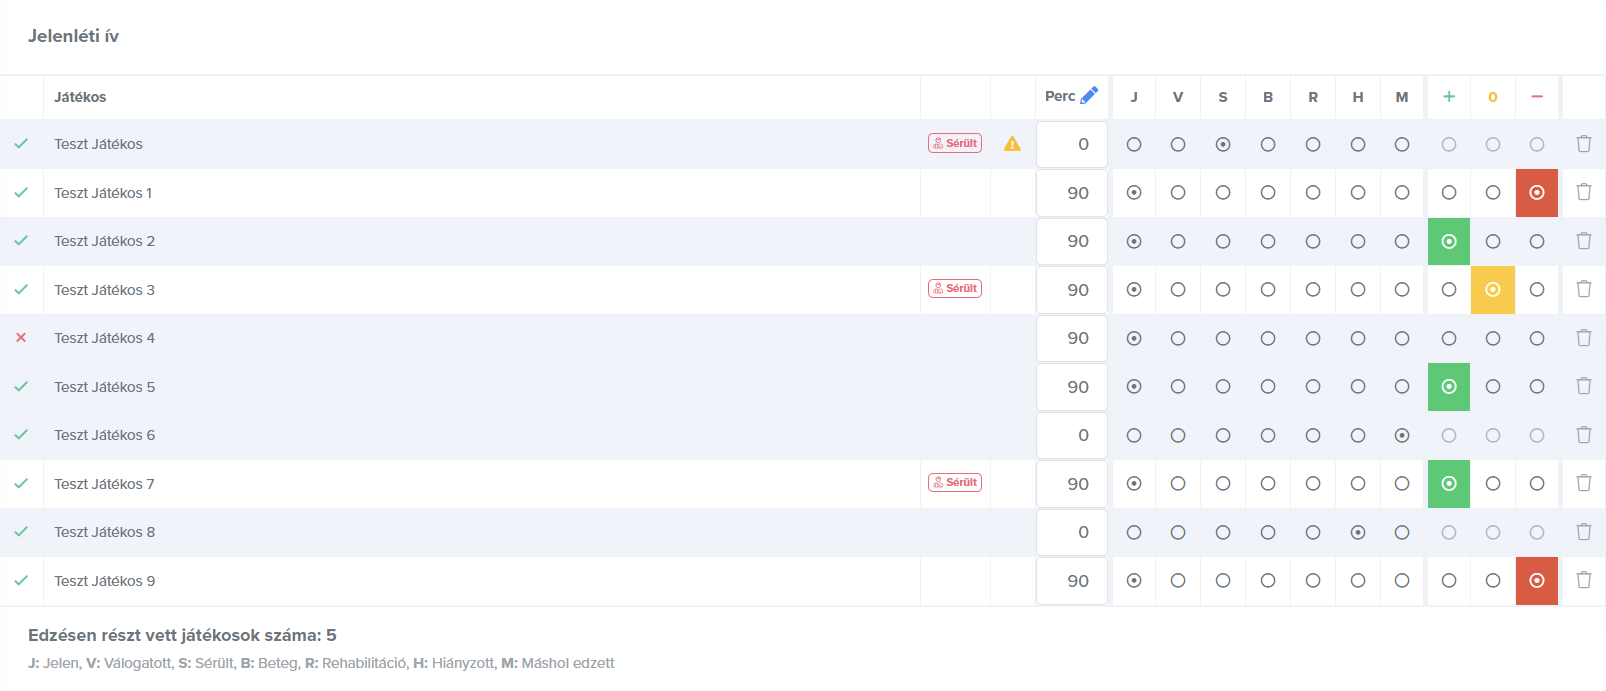Click the minutes field of Teszt Játékos 6

click(1072, 435)
